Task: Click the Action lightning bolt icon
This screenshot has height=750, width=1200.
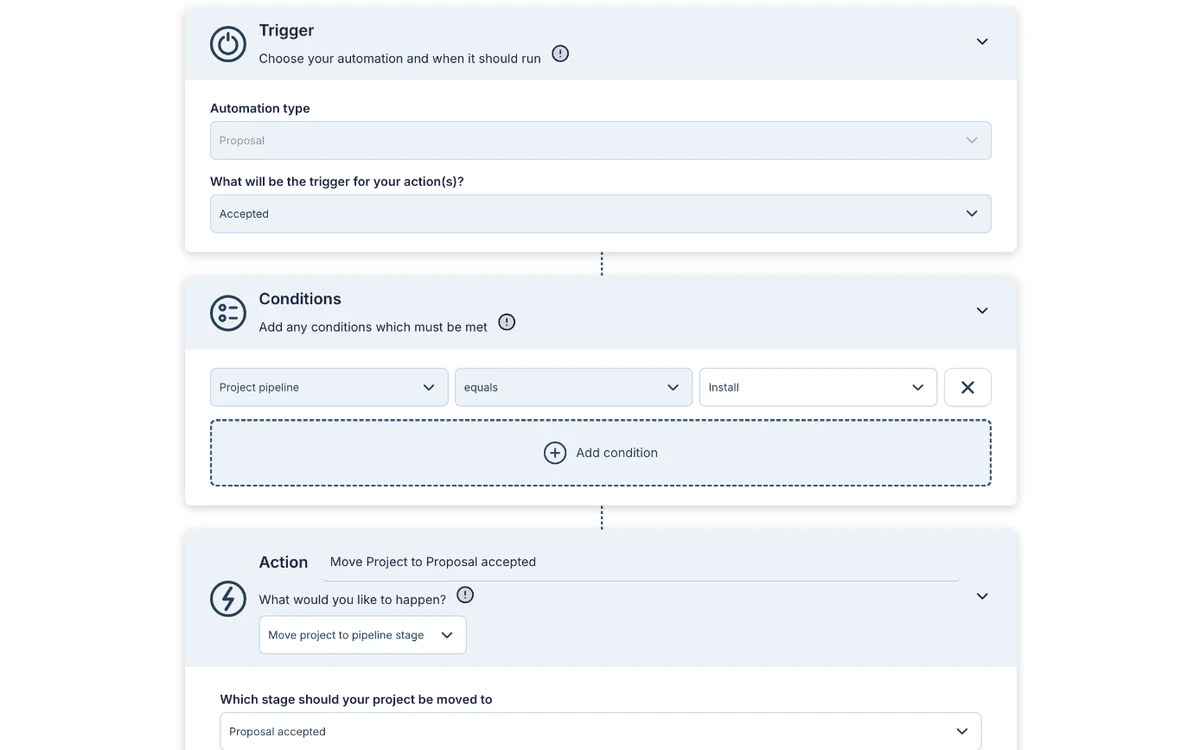Action: 228,599
